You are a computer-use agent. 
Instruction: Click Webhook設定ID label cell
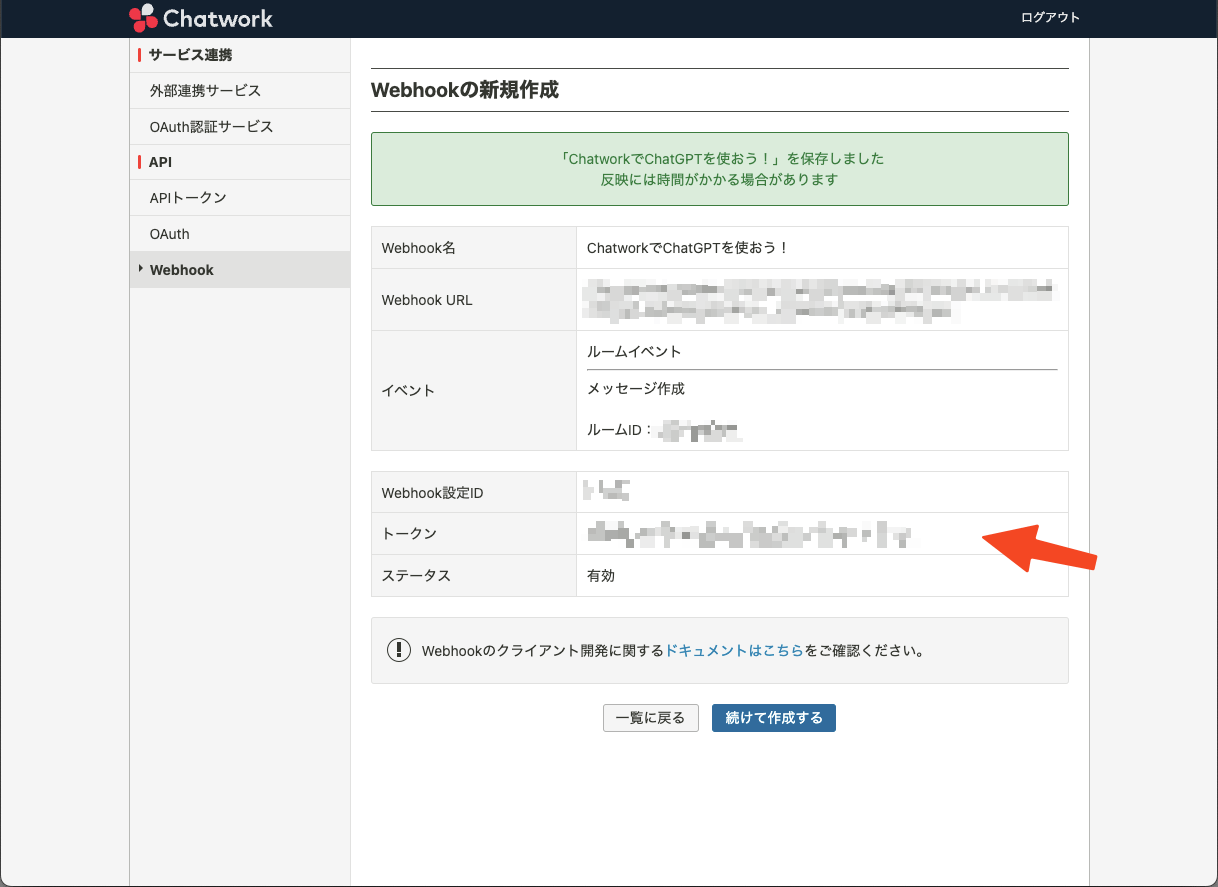tap(474, 493)
